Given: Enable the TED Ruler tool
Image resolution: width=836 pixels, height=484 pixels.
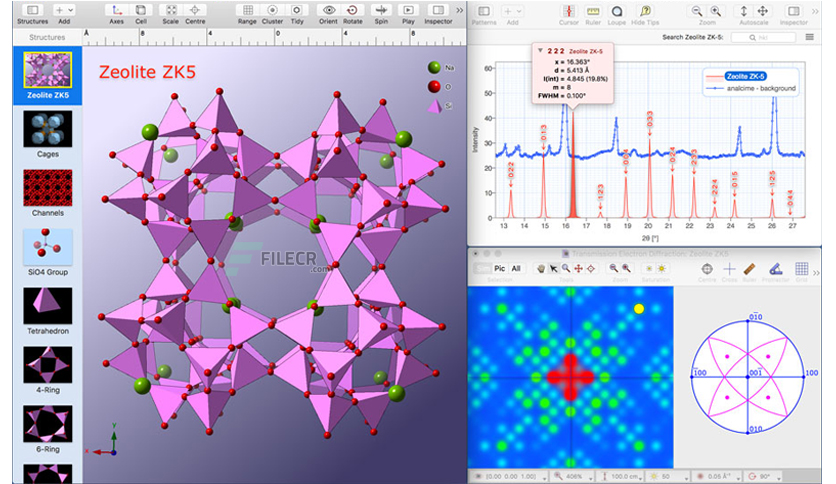Looking at the screenshot, I should point(750,268).
